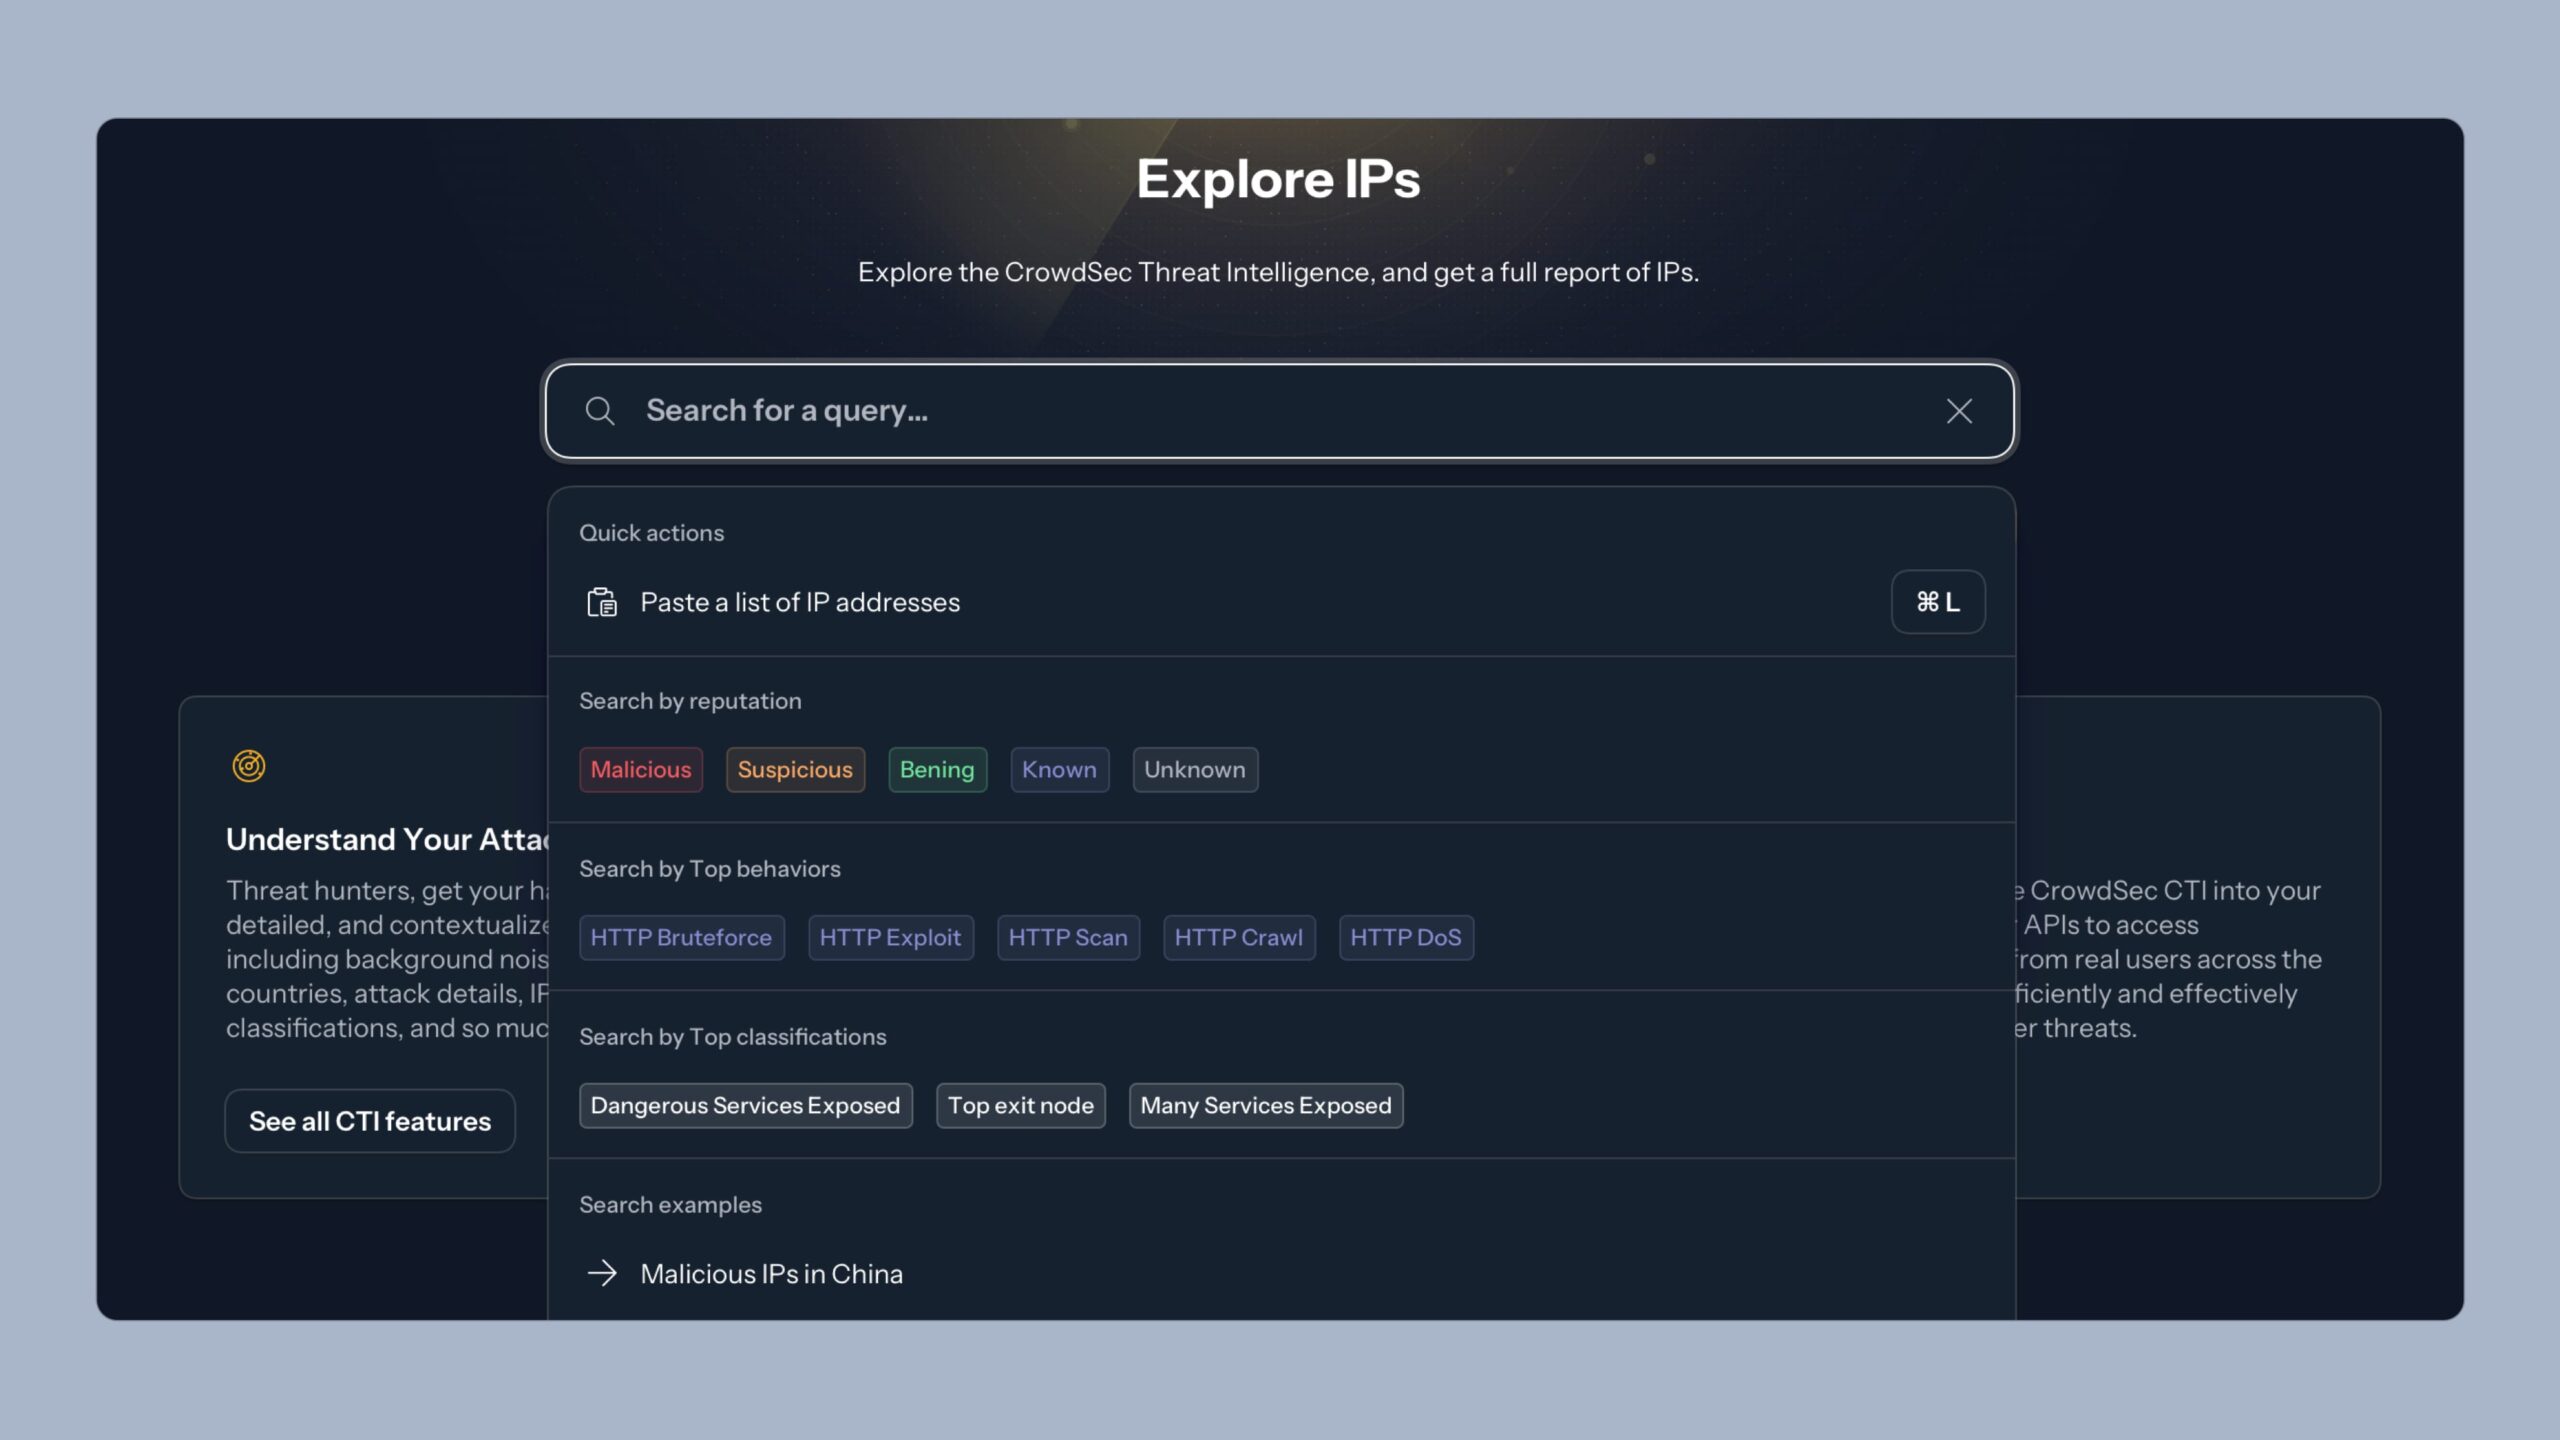The height and width of the screenshot is (1440, 2560).
Task: Search by HTTP Bruteforce behavior
Action: [681, 938]
